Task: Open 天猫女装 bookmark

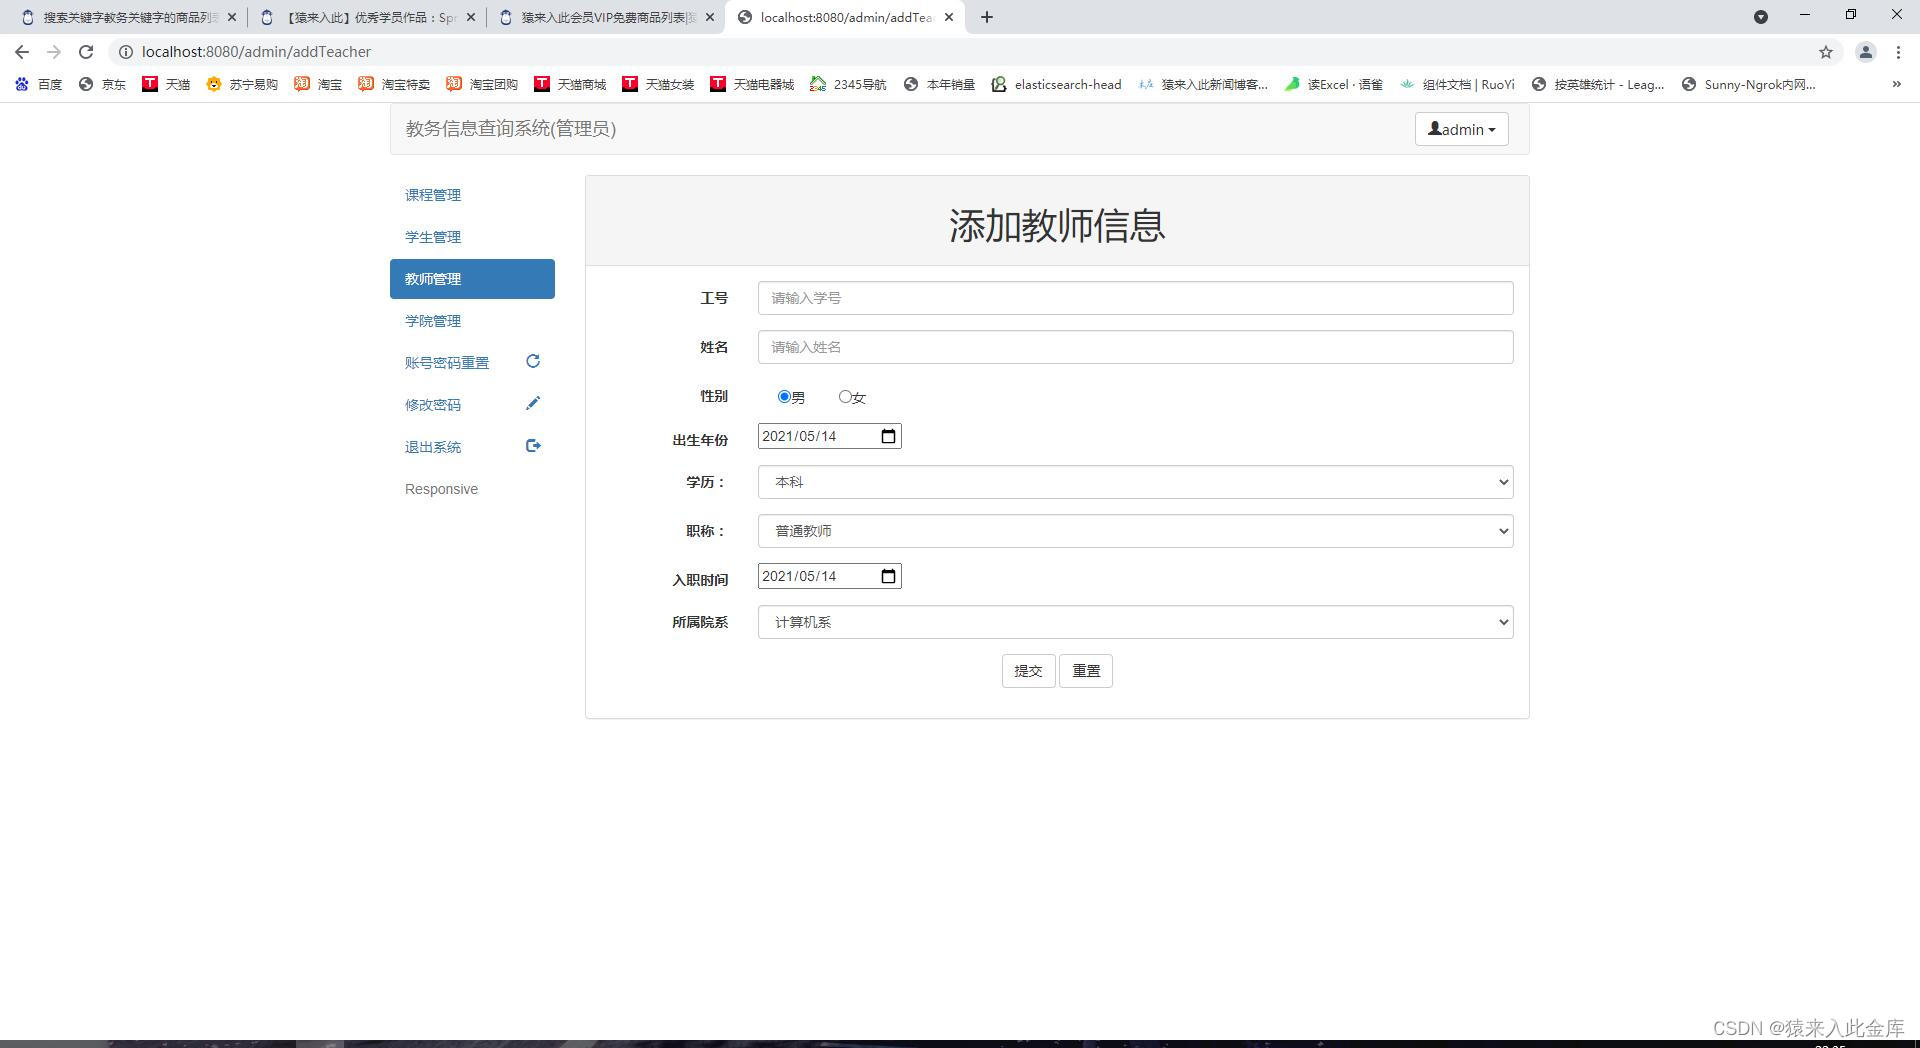Action: click(x=658, y=84)
